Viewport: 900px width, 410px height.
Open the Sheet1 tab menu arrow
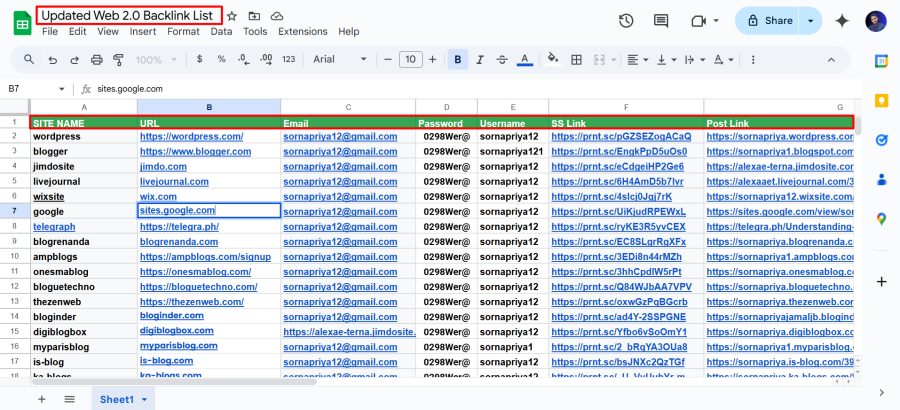click(145, 400)
